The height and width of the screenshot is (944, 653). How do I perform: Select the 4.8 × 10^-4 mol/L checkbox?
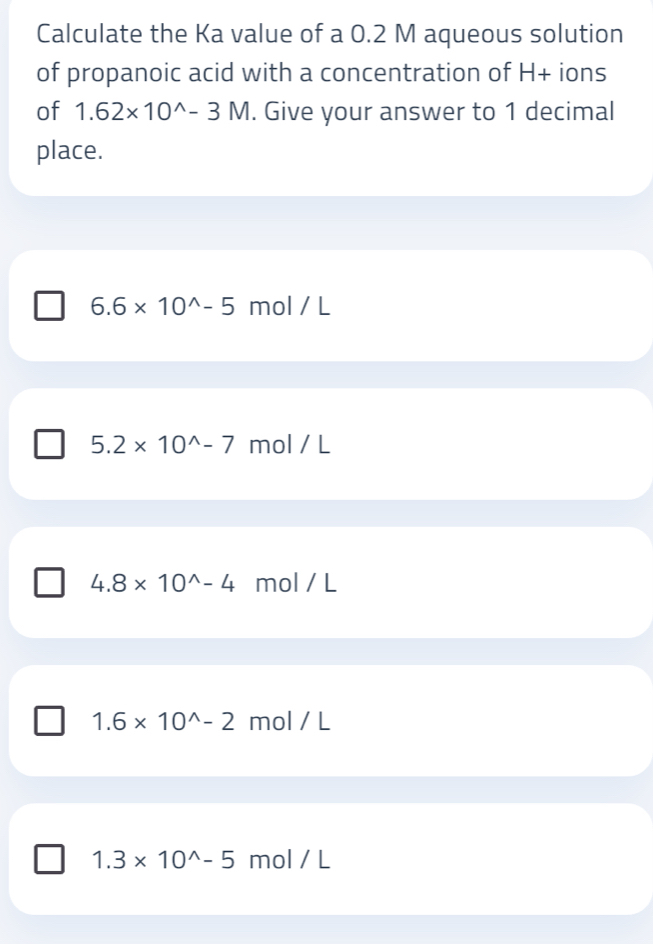pyautogui.click(x=49, y=582)
